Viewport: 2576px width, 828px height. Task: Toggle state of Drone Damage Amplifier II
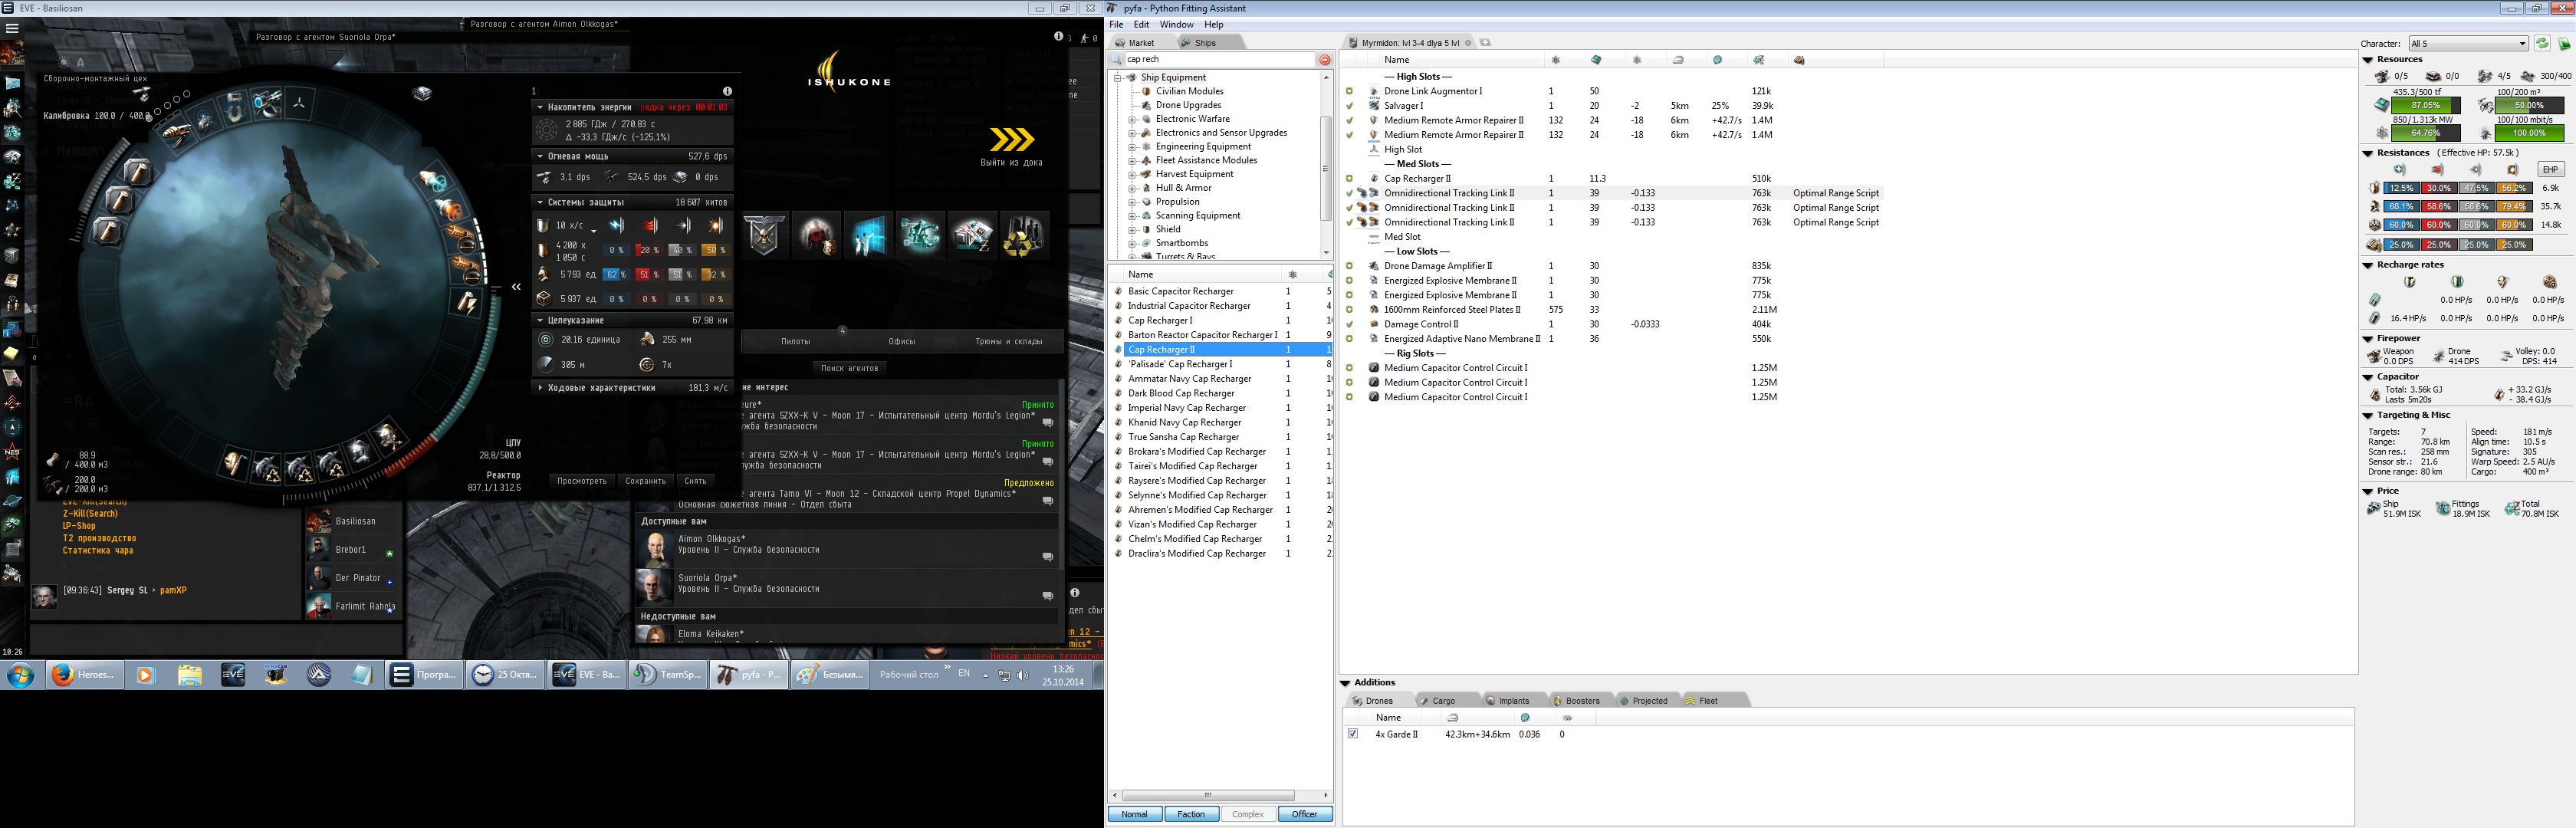(1349, 266)
